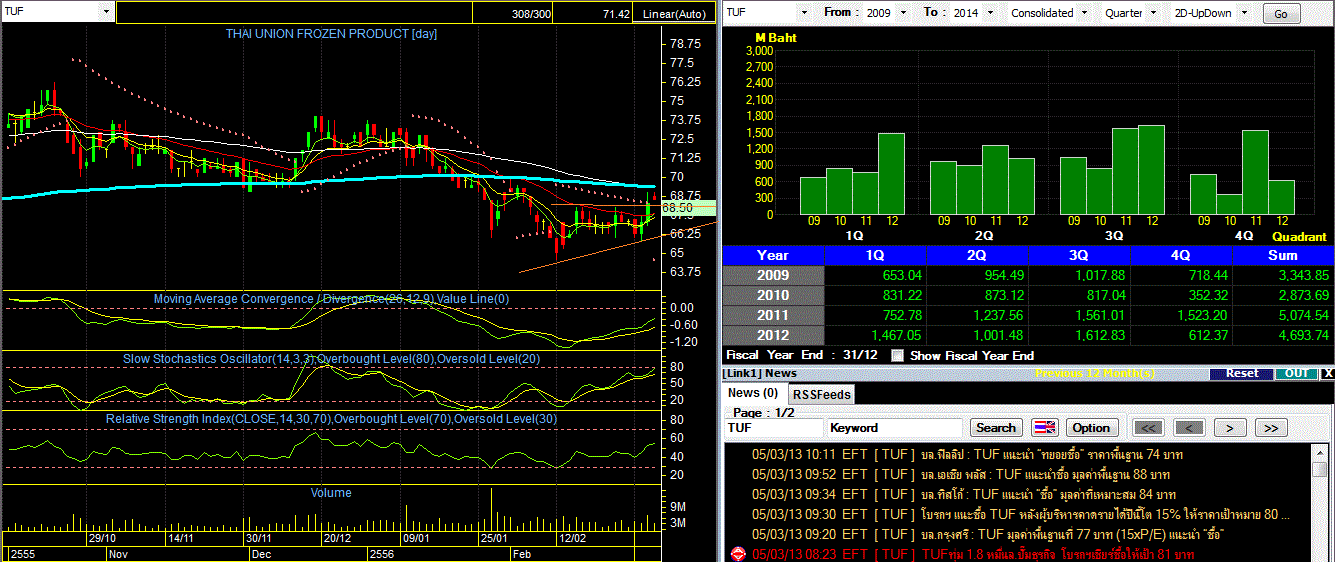
Task: Click the Keyword search field
Action: (x=896, y=427)
